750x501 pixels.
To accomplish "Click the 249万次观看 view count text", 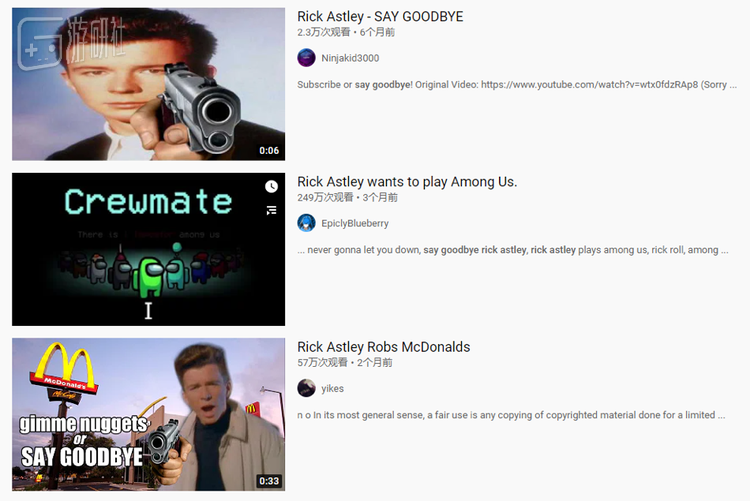I will pos(325,198).
